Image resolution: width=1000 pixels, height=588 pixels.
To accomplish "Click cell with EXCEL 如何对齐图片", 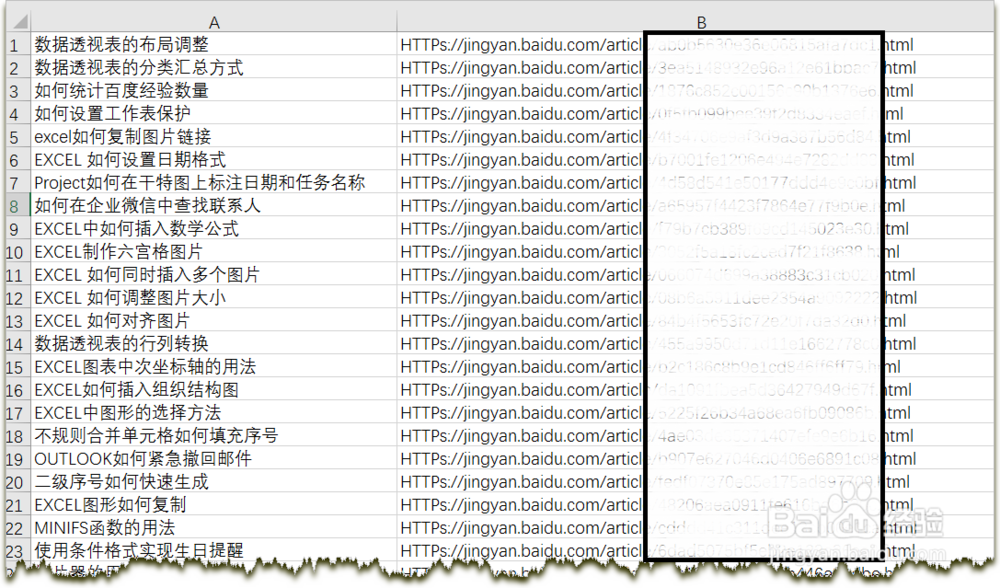I will (214, 320).
